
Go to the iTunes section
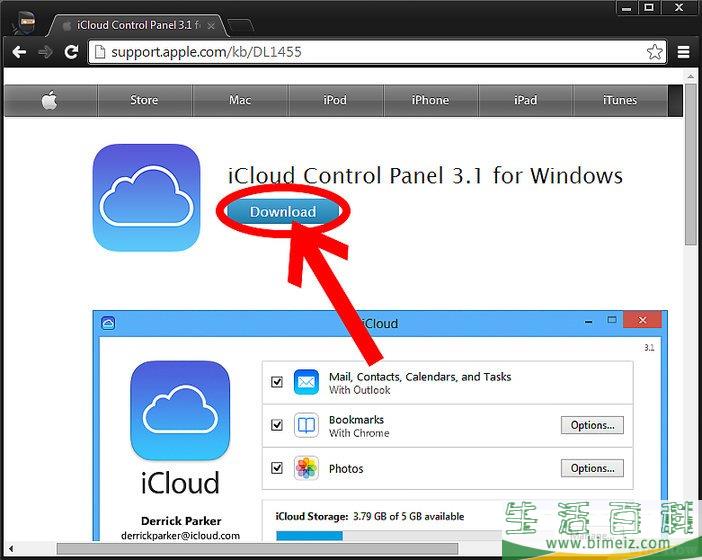pos(620,100)
